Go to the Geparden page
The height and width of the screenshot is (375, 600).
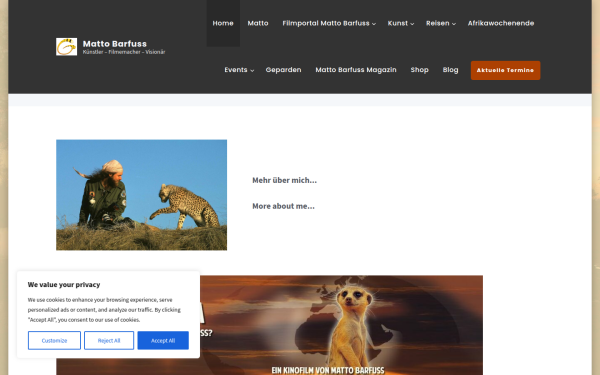(284, 70)
